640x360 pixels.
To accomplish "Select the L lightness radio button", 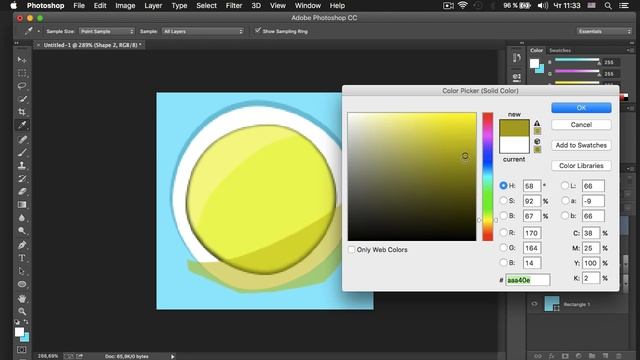I will pyautogui.click(x=565, y=185).
